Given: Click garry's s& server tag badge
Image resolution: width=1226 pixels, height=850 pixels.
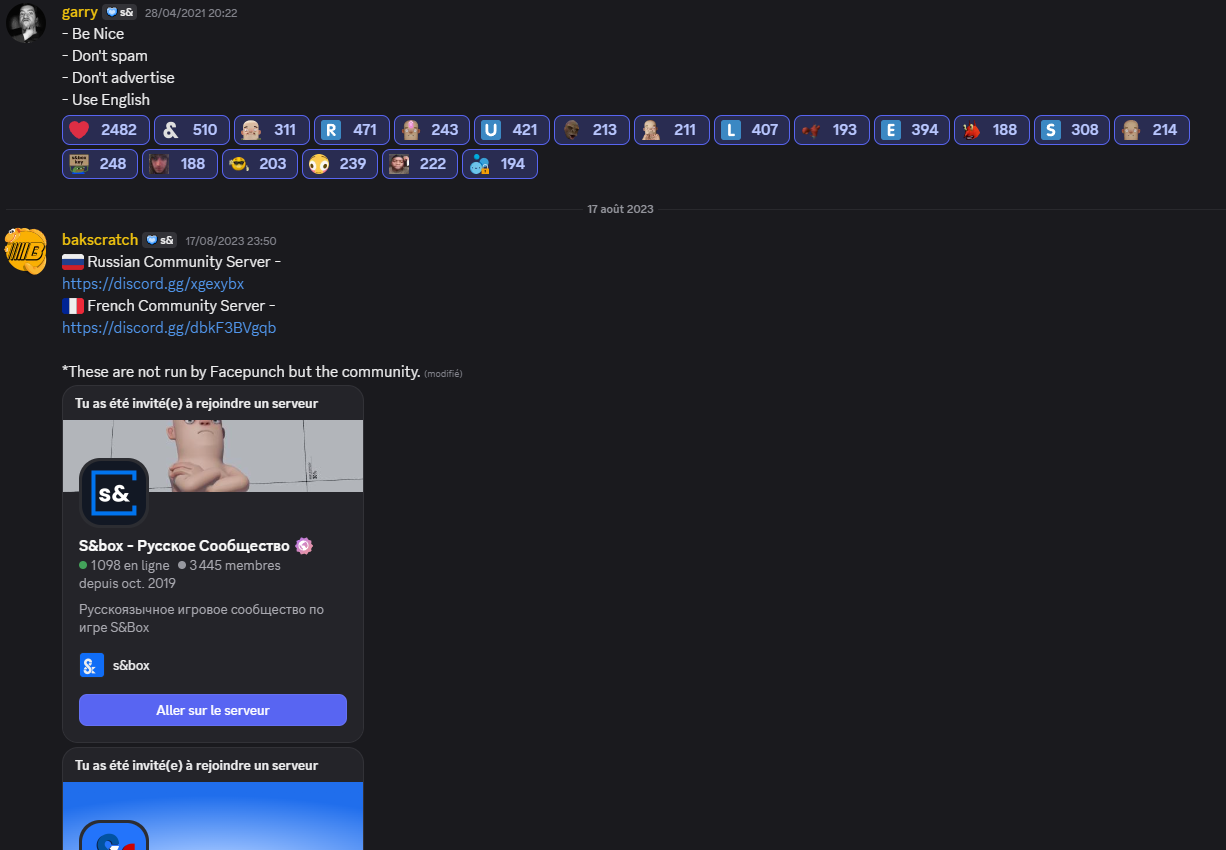Looking at the screenshot, I should pos(120,13).
